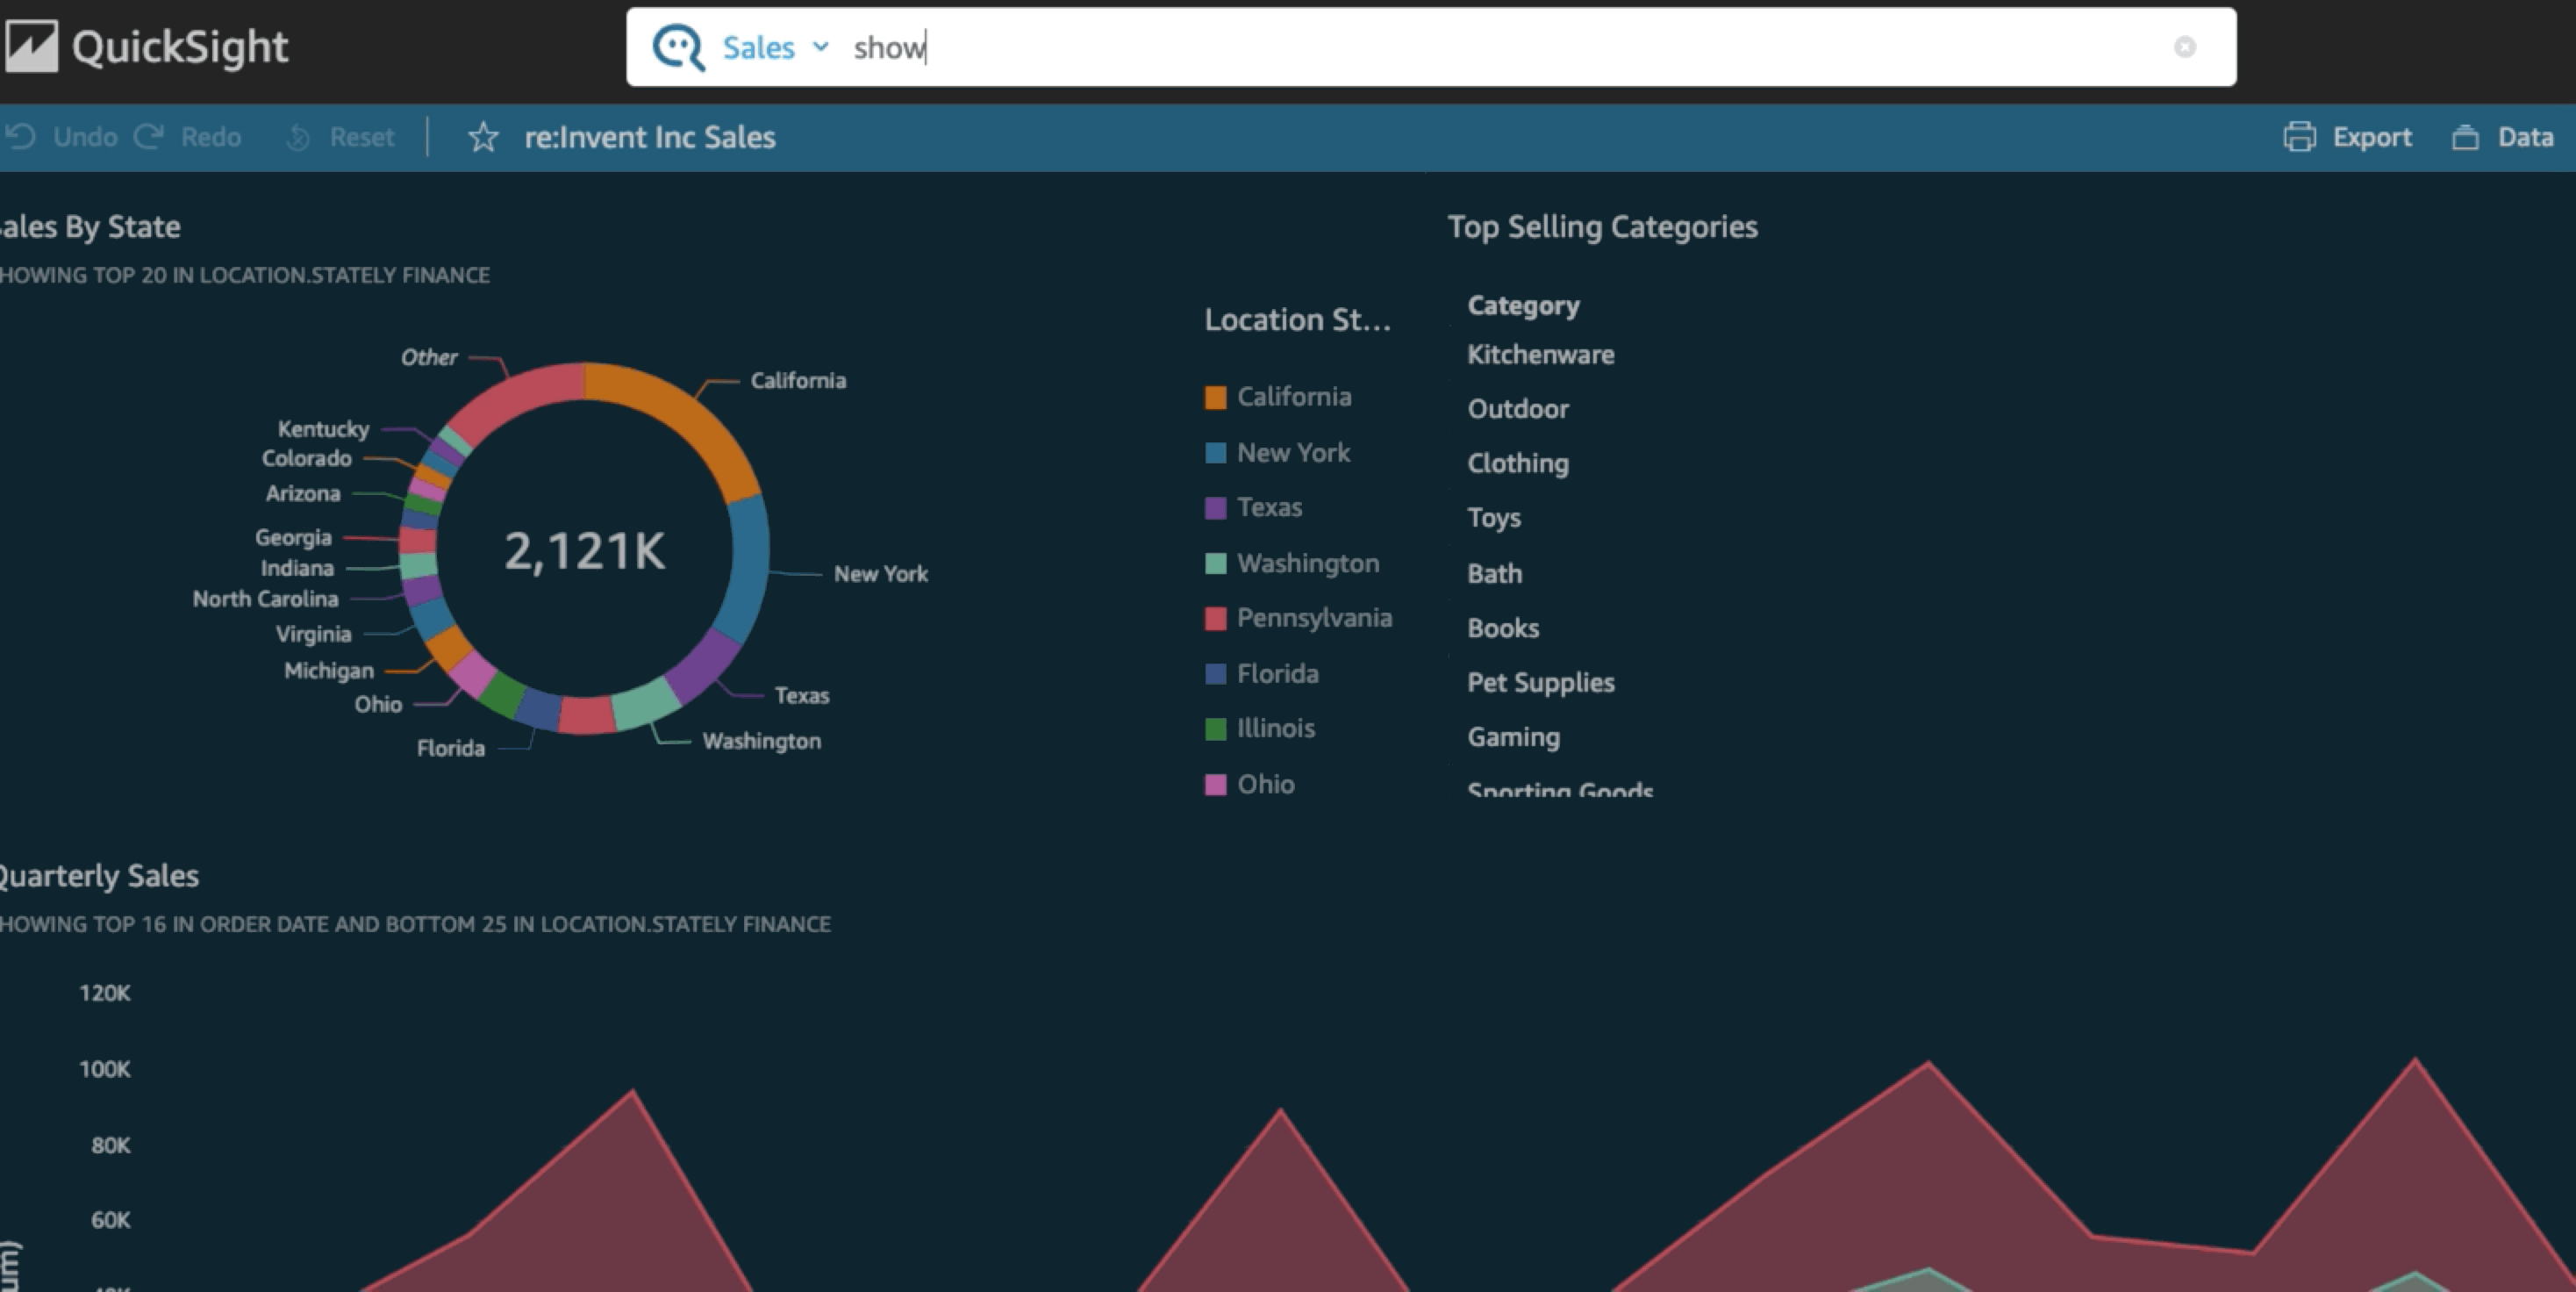Click the Georgia donut chart label
Image resolution: width=2576 pixels, height=1292 pixels.
pos(293,537)
